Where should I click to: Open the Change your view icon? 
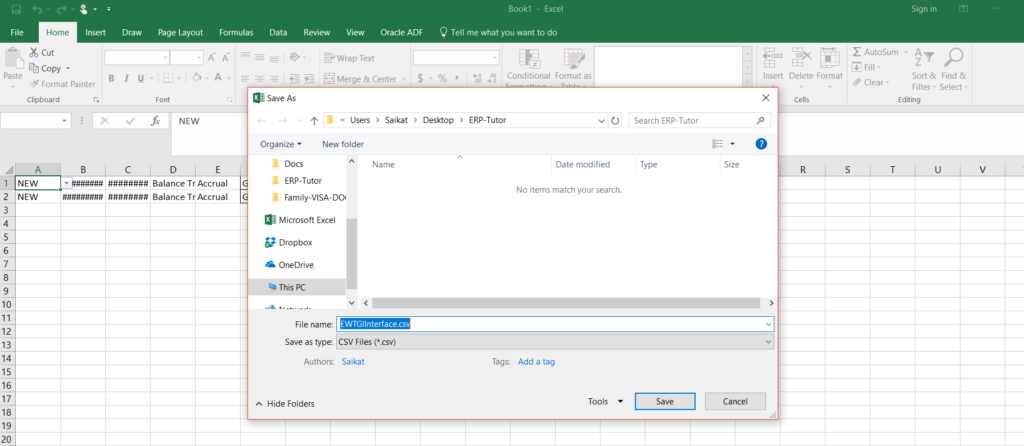[717, 144]
